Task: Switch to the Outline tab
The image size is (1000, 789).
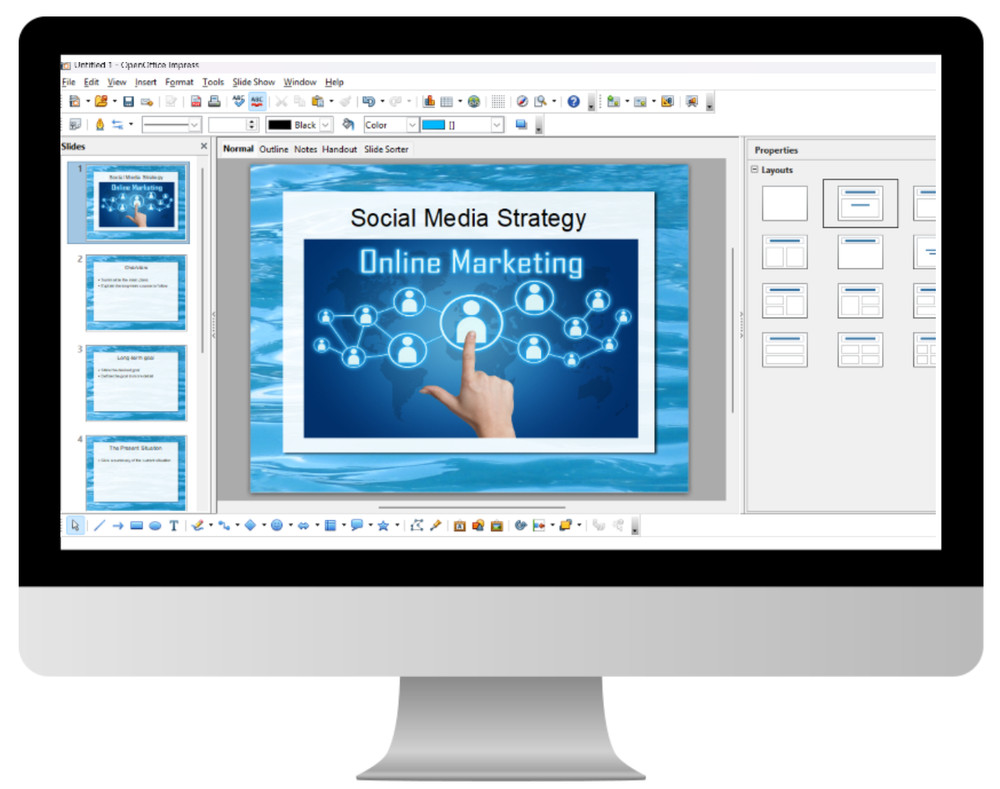Action: coord(273,148)
